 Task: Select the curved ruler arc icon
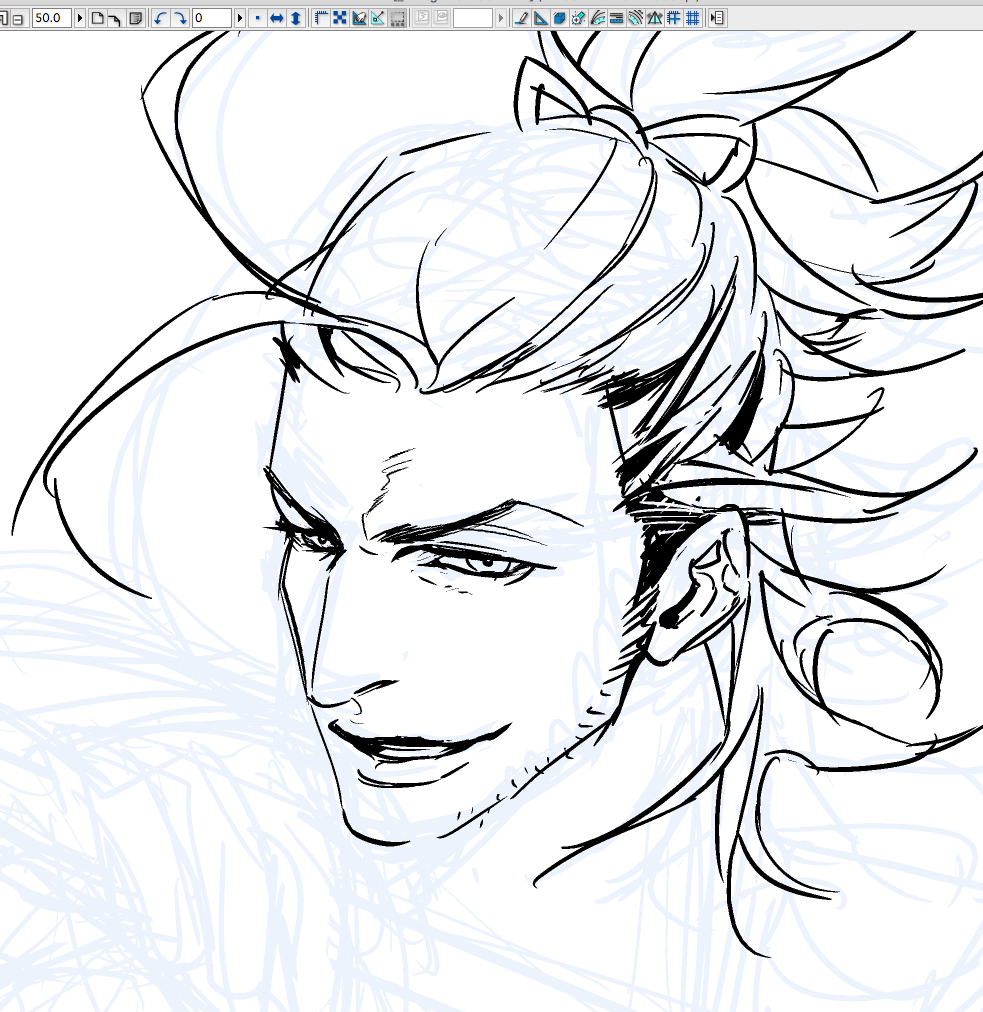click(598, 18)
